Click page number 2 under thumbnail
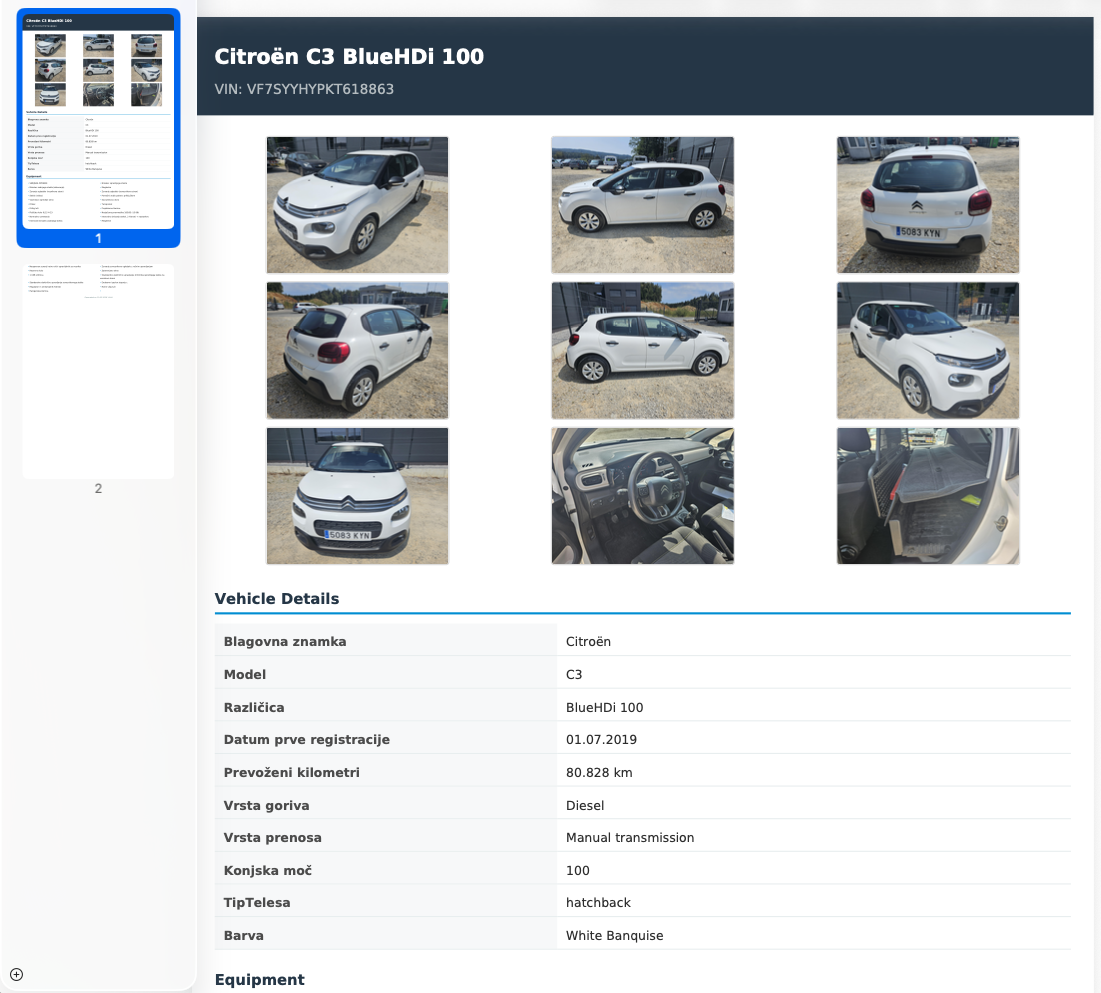 98,488
